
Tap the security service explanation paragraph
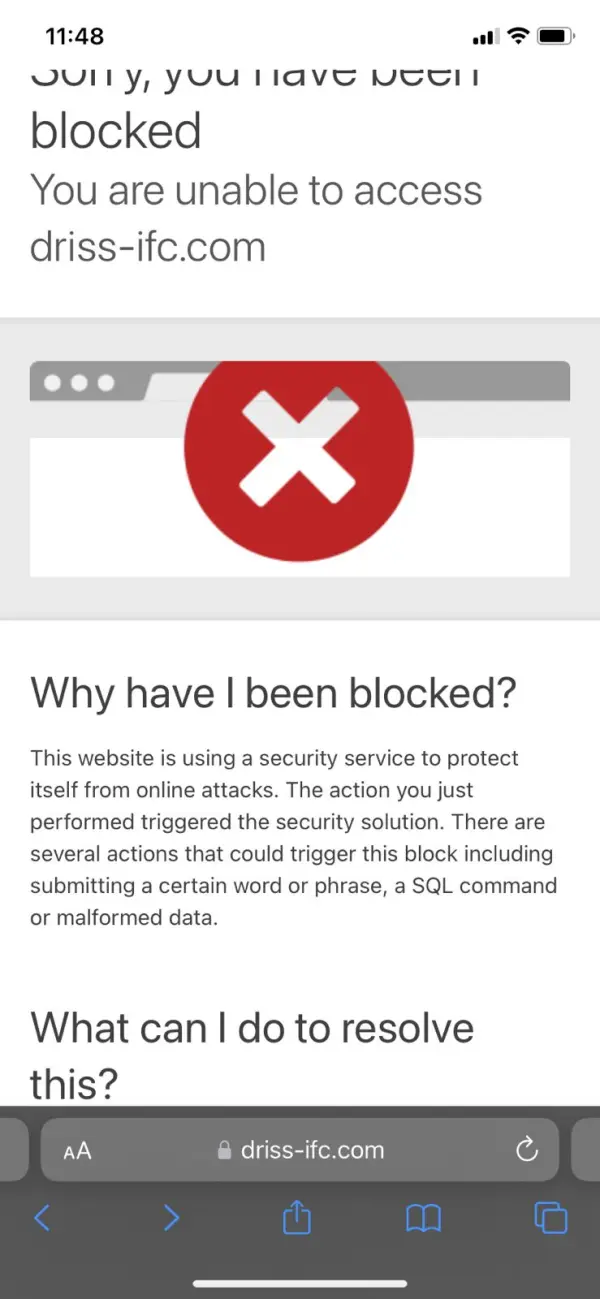click(293, 837)
